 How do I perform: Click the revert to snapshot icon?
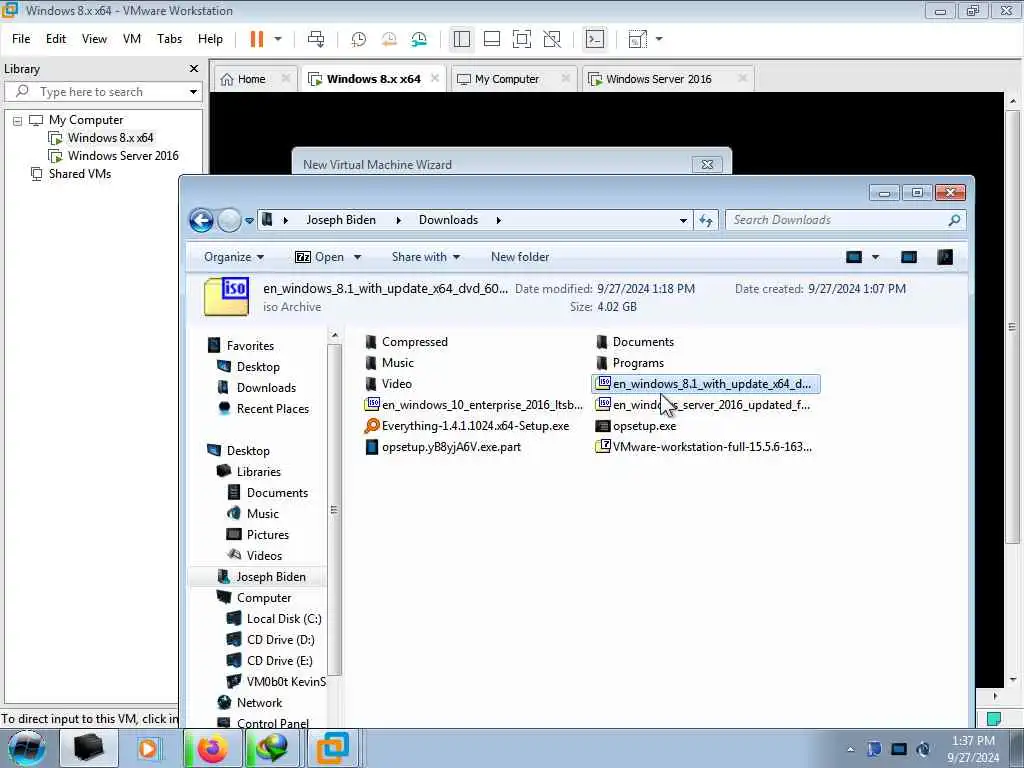coord(389,39)
